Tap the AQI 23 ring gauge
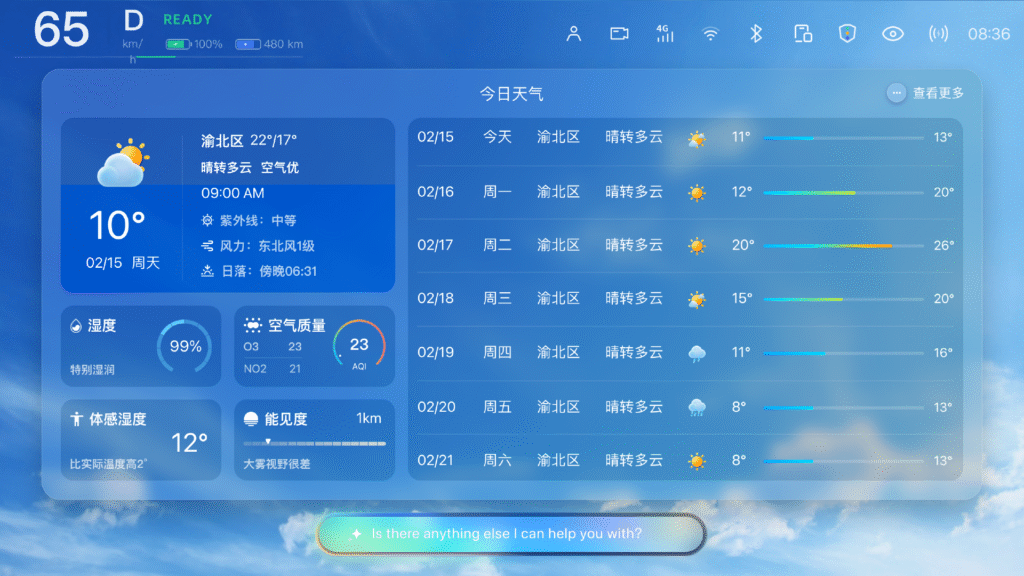The width and height of the screenshot is (1024, 576). point(359,346)
